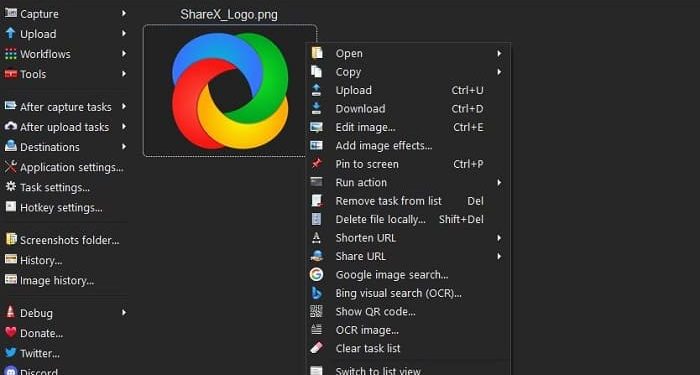The height and width of the screenshot is (375, 700).
Task: Click the Delete file locally icon
Action: click(317, 219)
